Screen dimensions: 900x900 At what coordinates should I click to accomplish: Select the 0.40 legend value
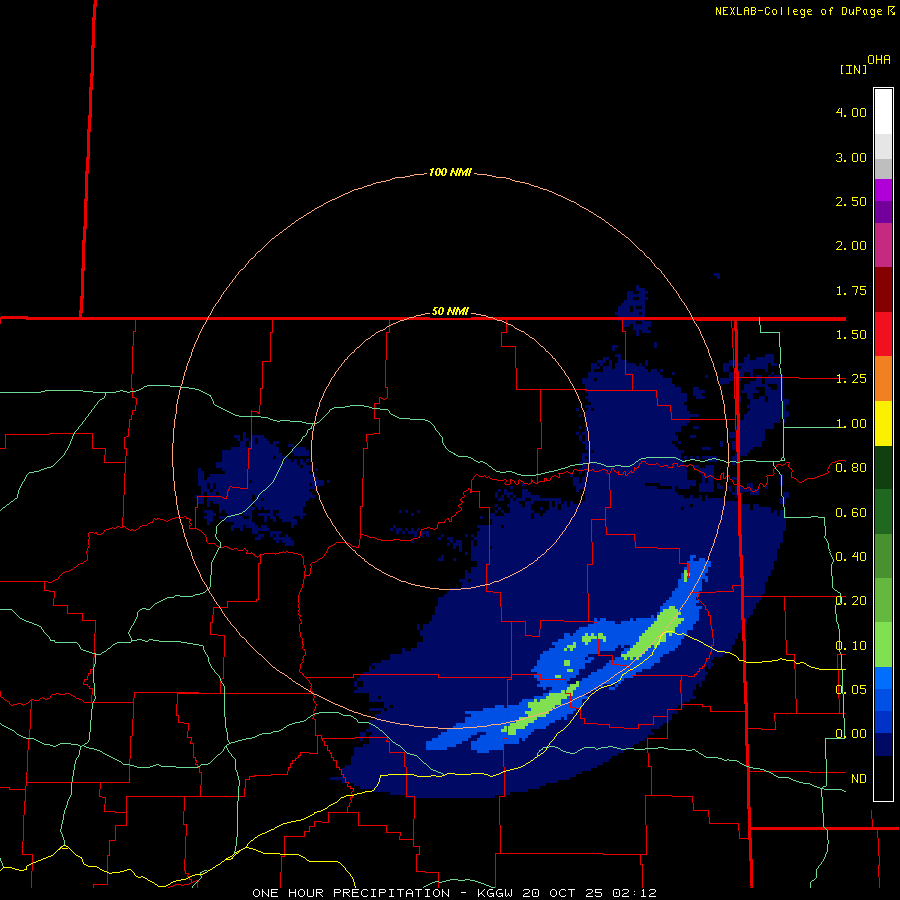851,557
